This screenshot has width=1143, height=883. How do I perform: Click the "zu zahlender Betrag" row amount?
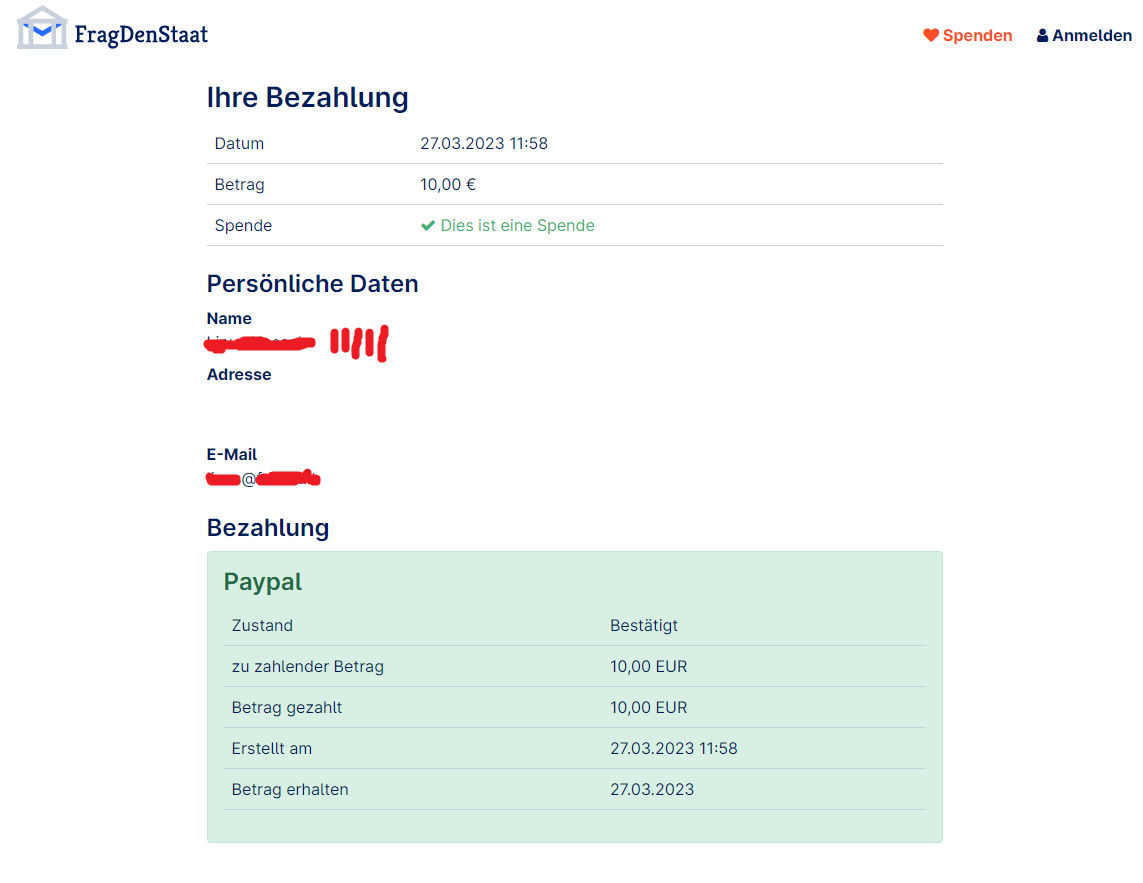648,667
